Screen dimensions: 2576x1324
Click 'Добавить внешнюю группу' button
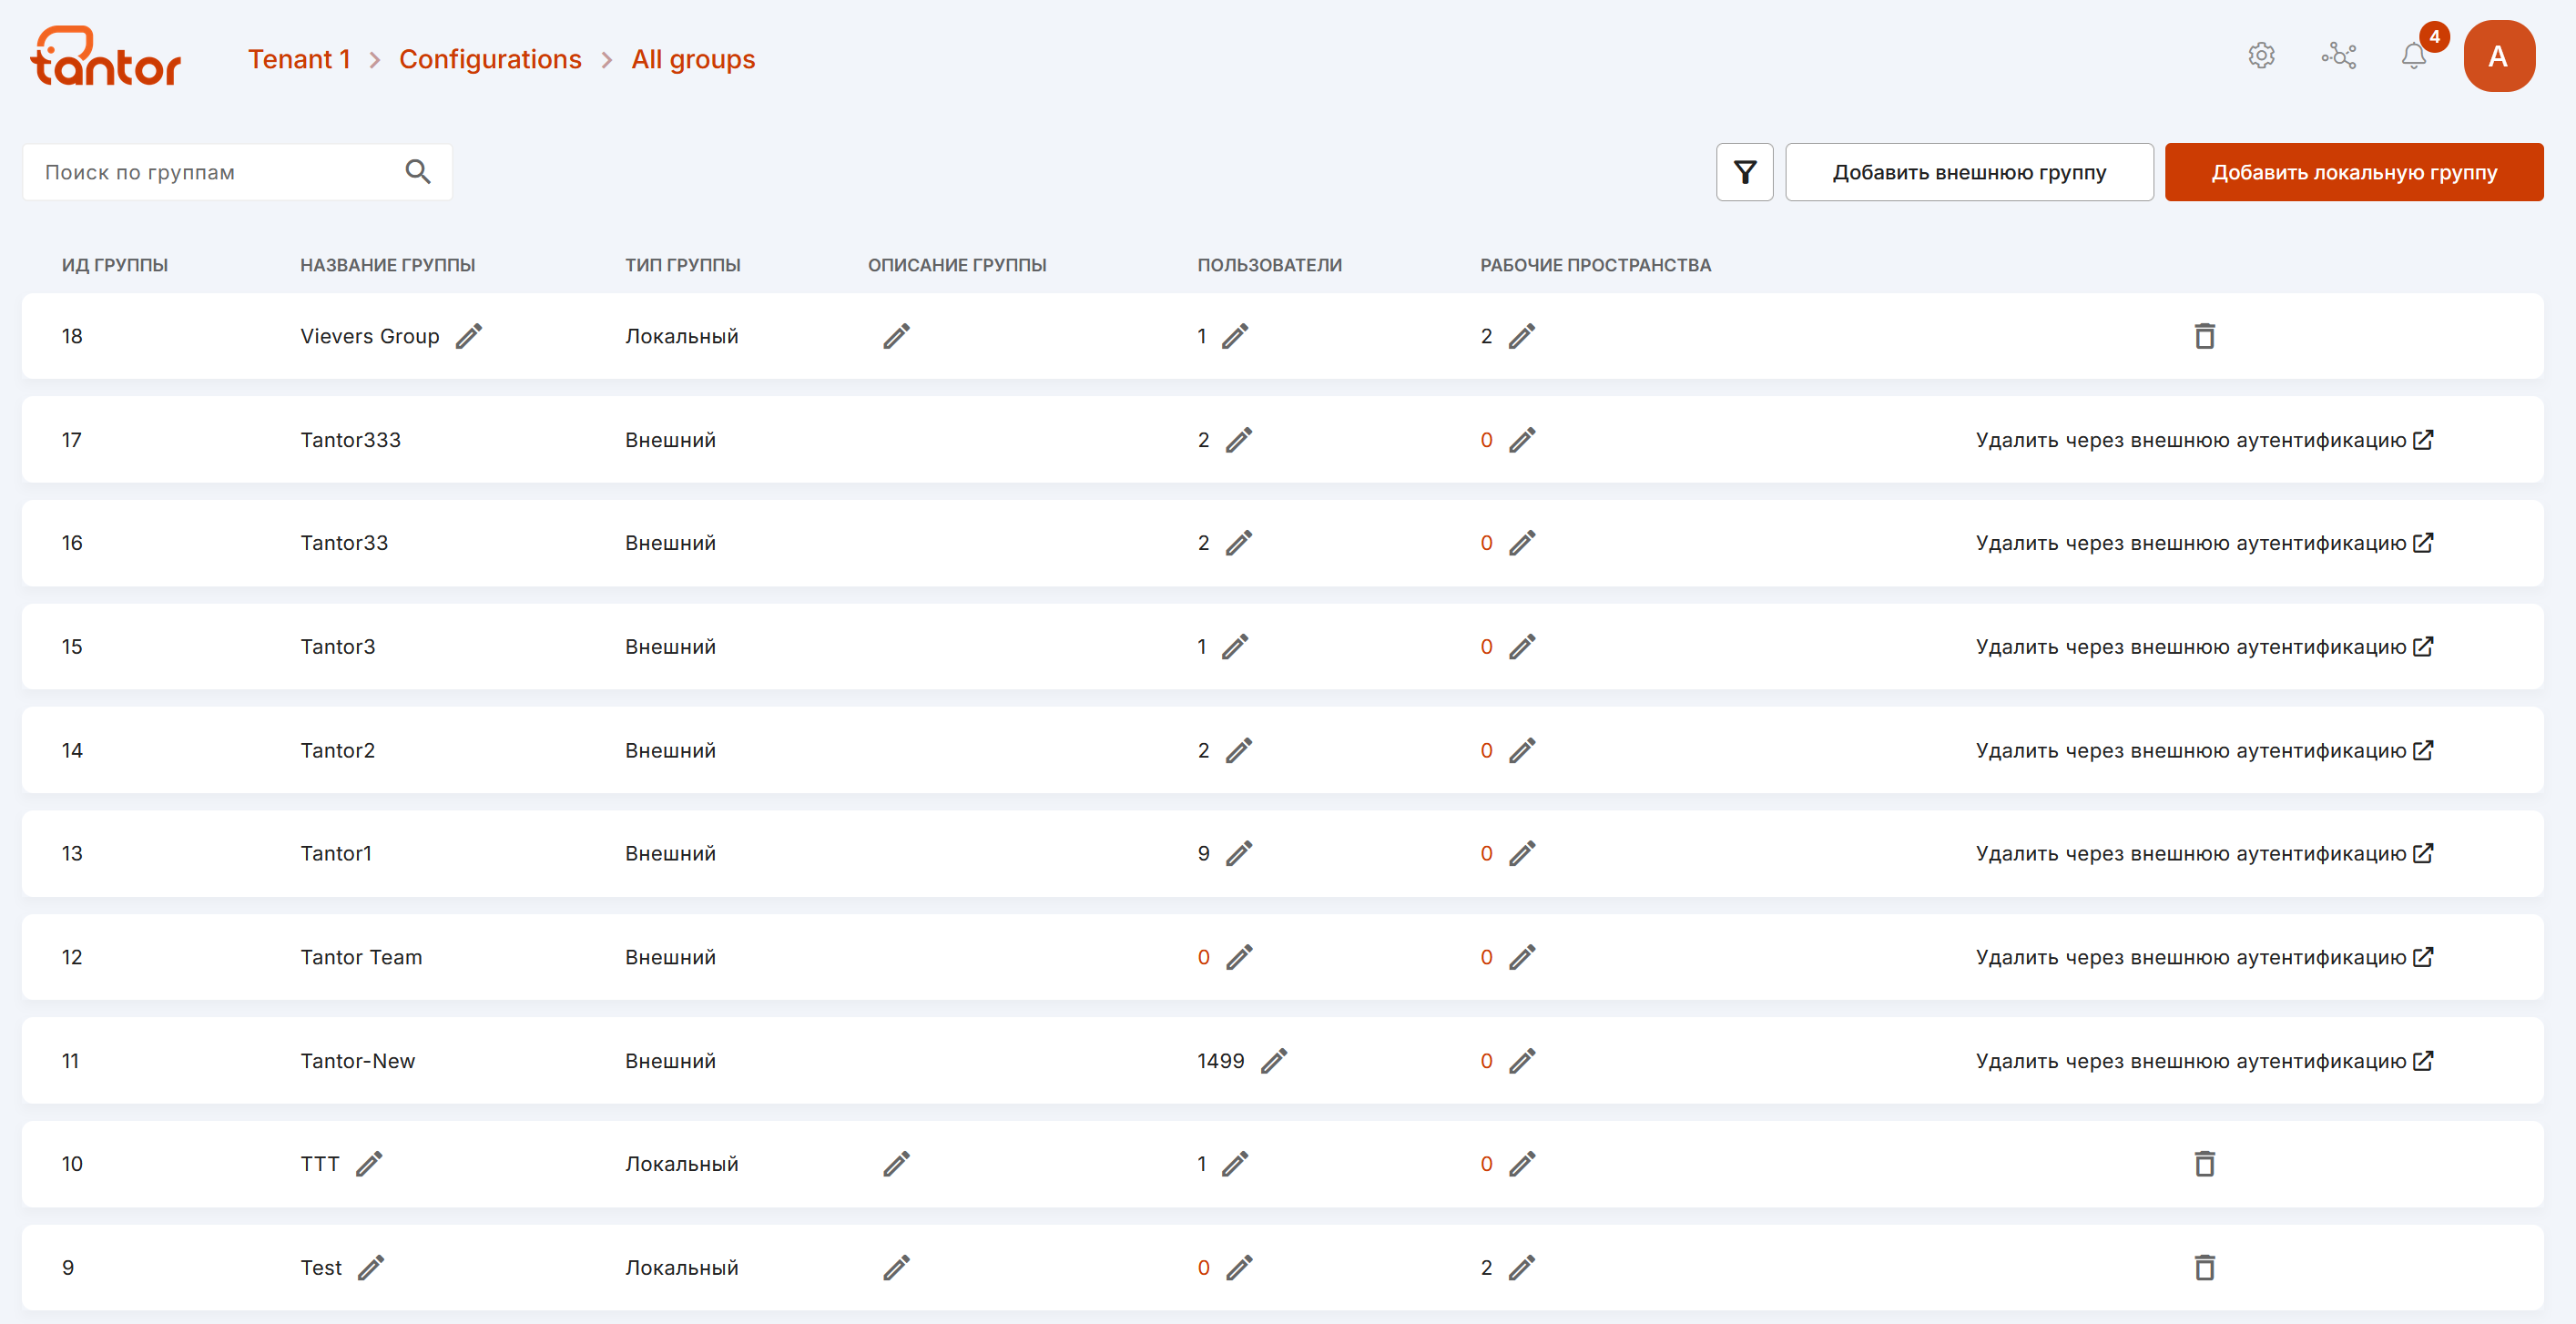1969,172
